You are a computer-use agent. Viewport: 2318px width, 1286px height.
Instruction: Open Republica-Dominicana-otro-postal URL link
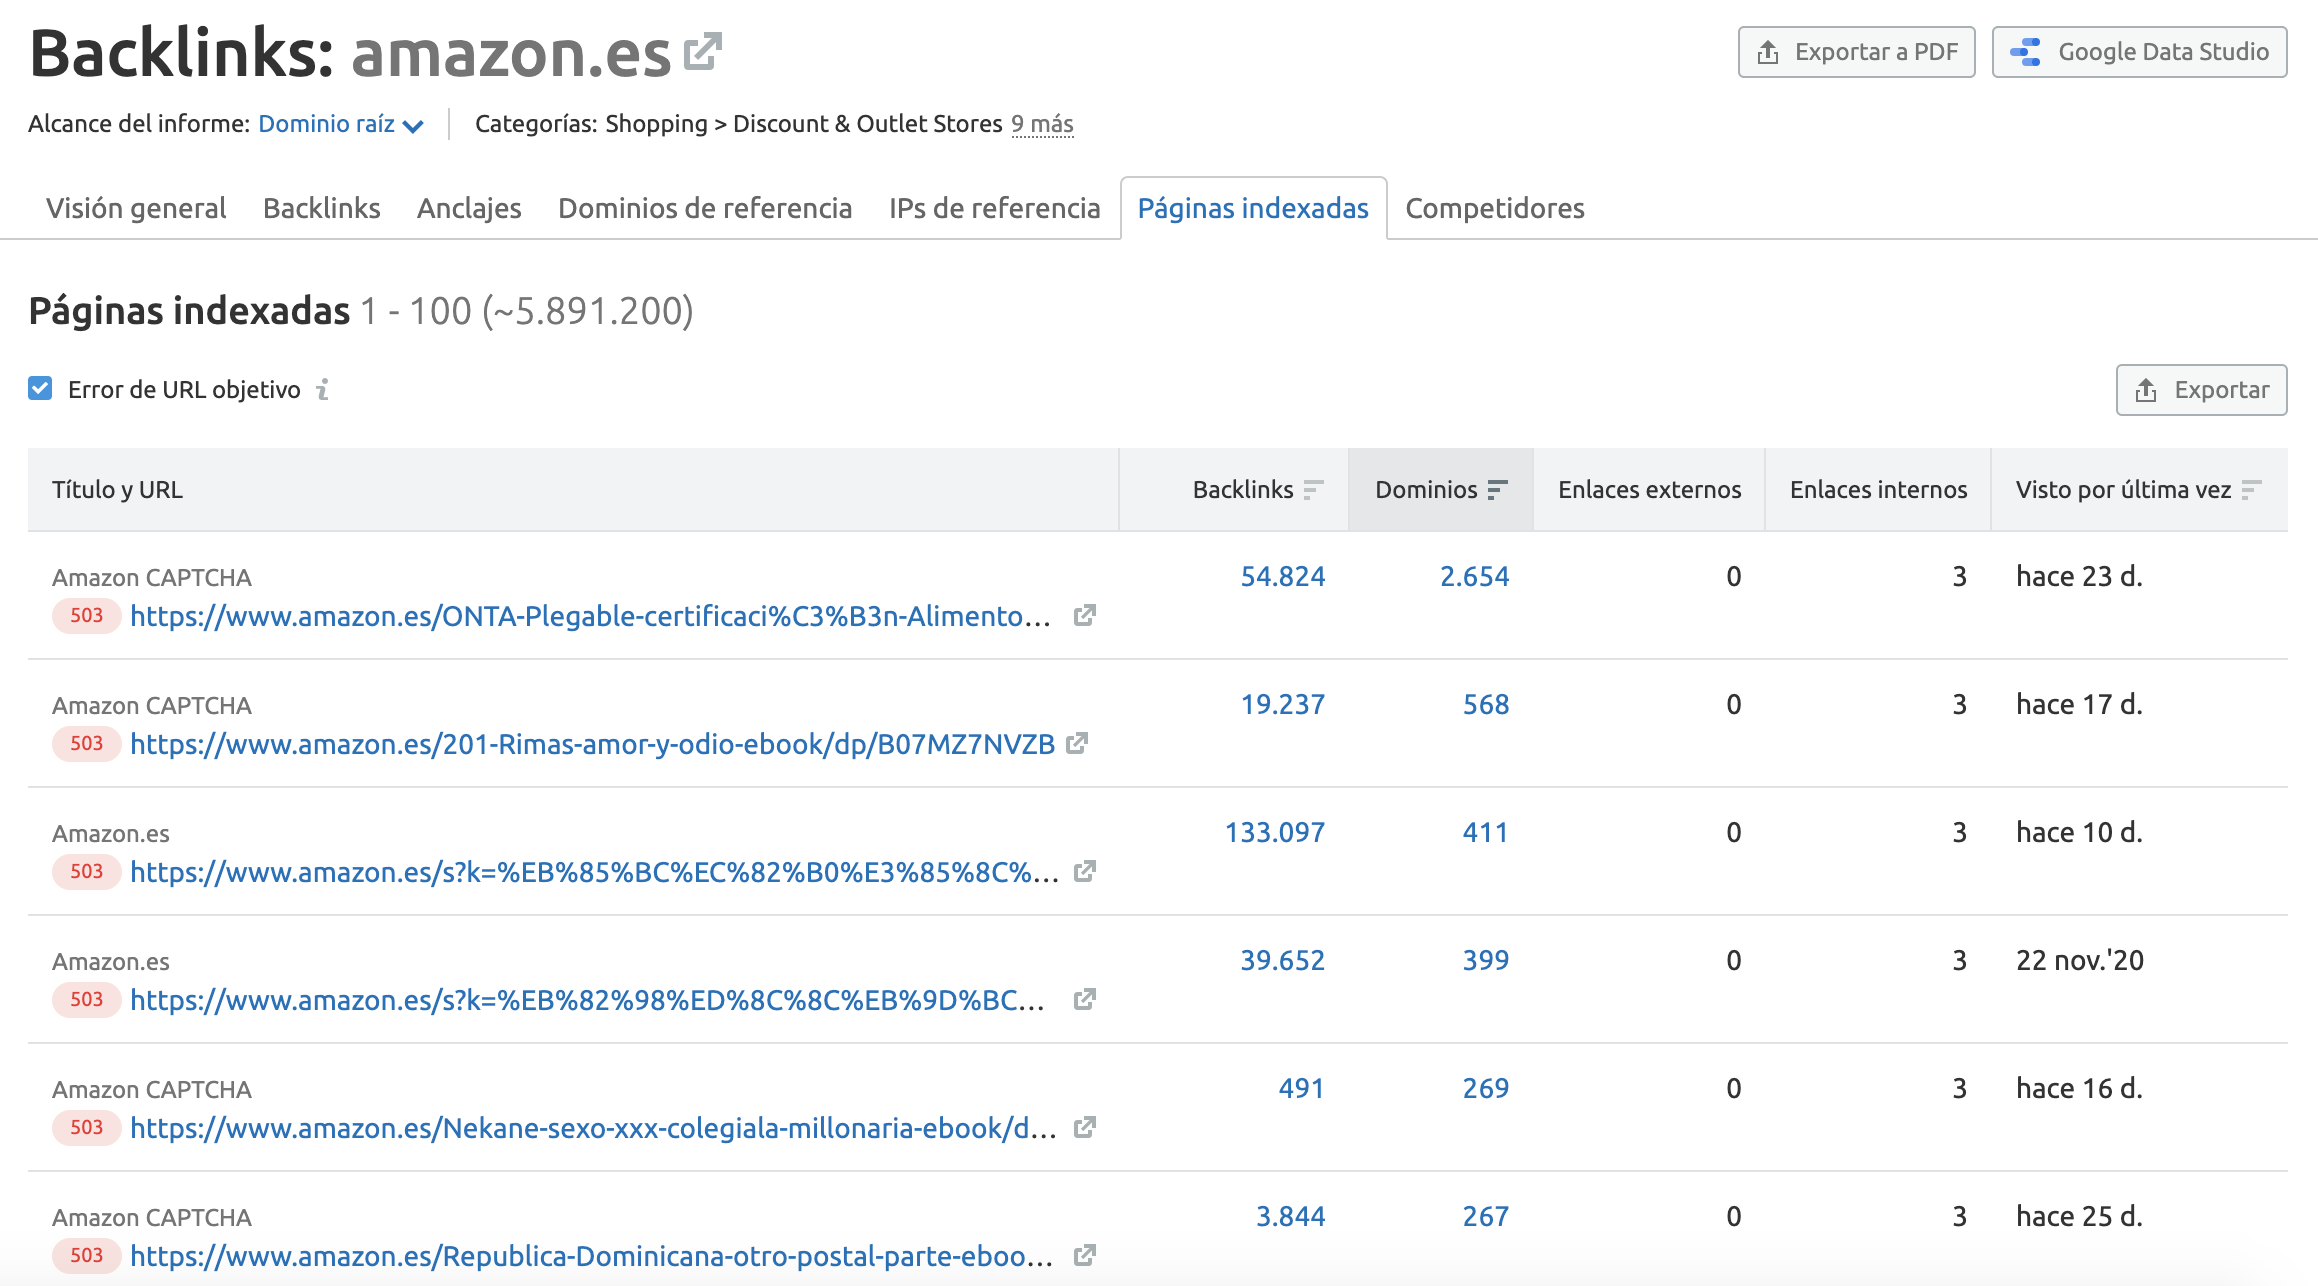592,1256
